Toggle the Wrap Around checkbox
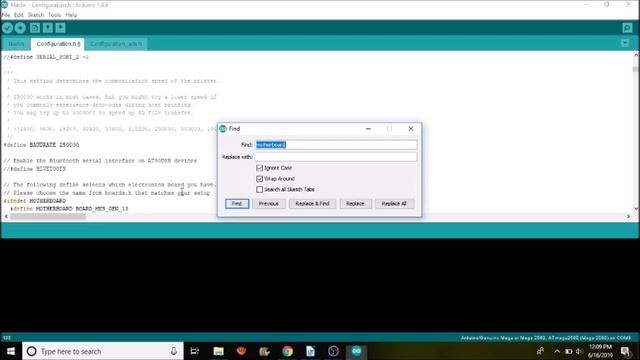 point(260,179)
